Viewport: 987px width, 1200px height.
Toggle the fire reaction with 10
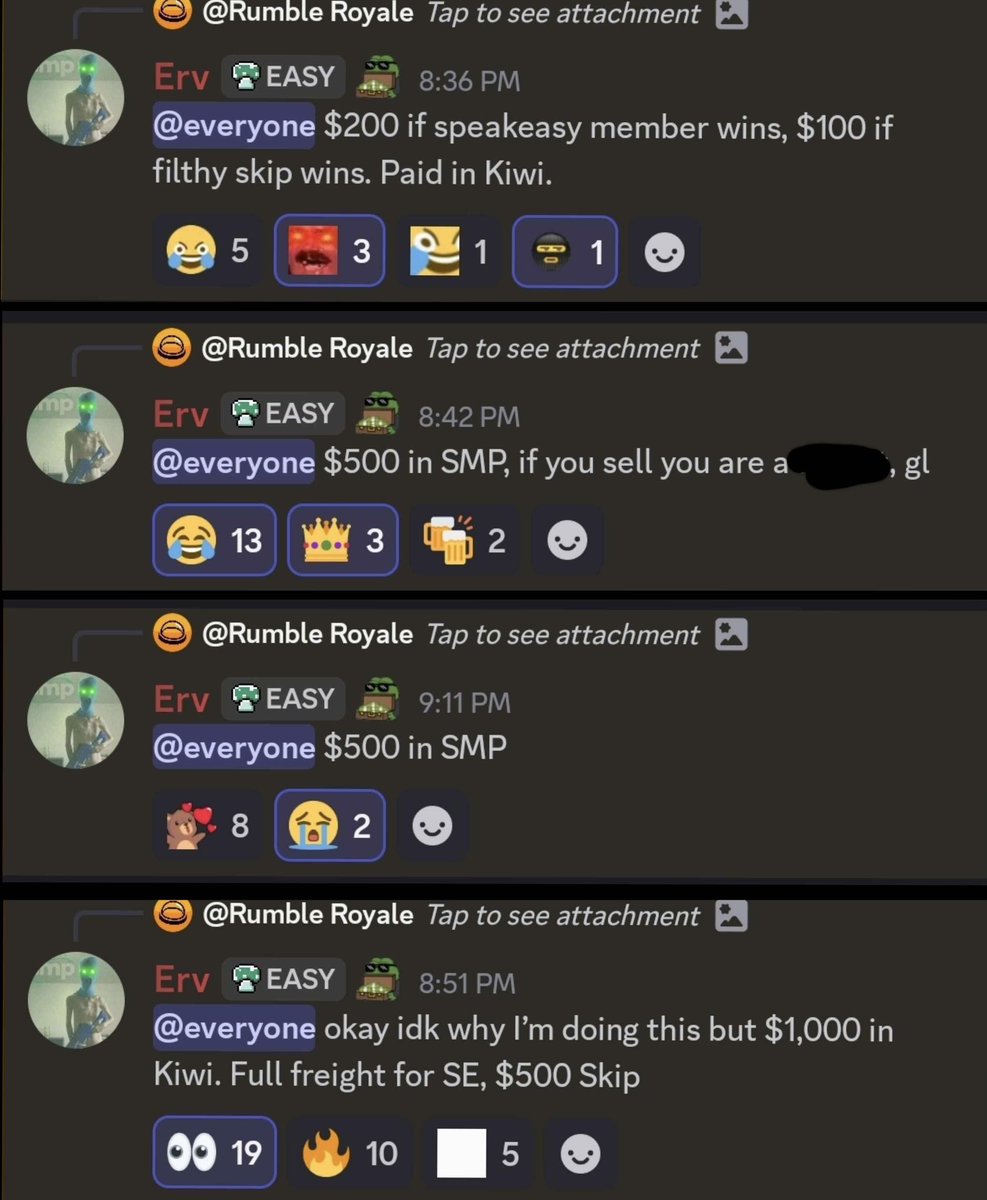click(349, 1153)
